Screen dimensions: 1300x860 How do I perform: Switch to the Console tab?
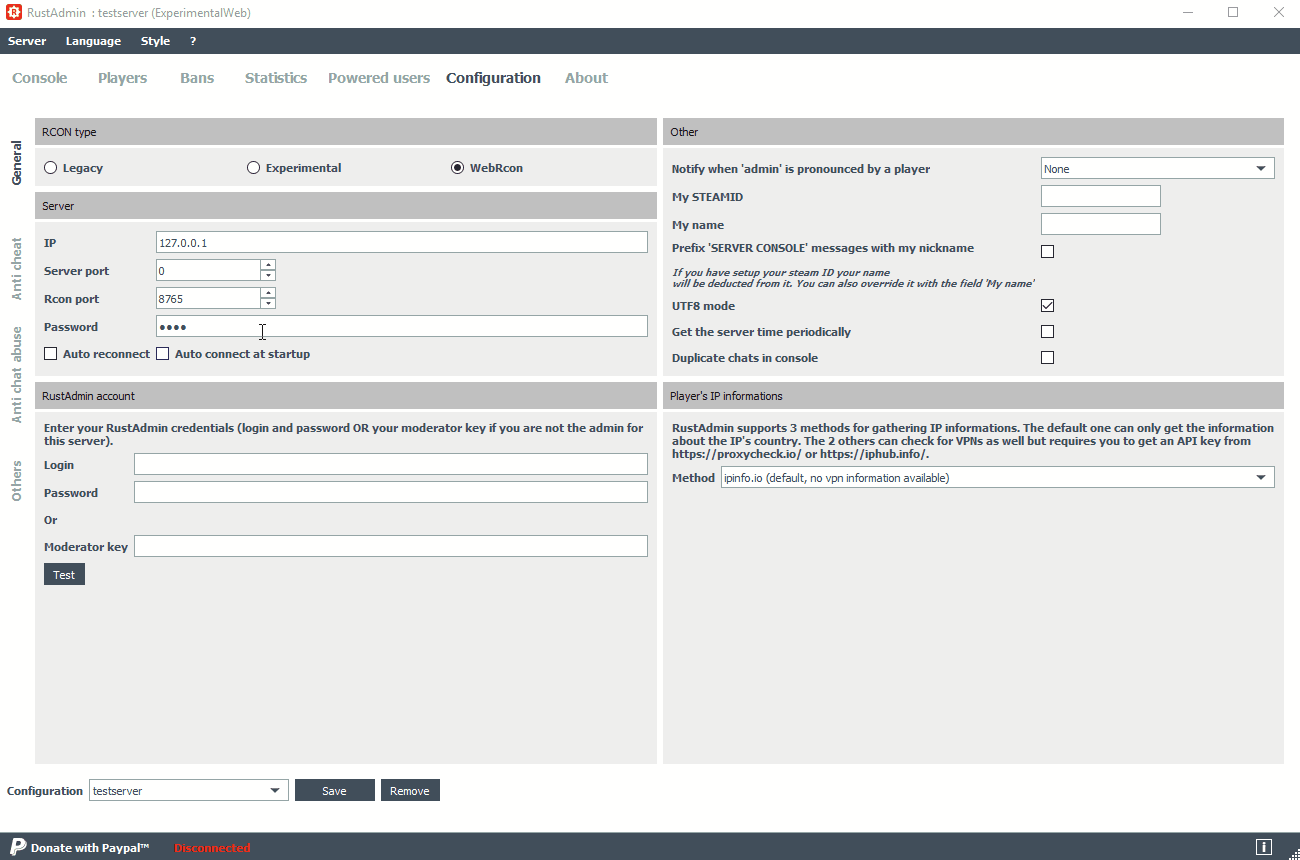(40, 78)
